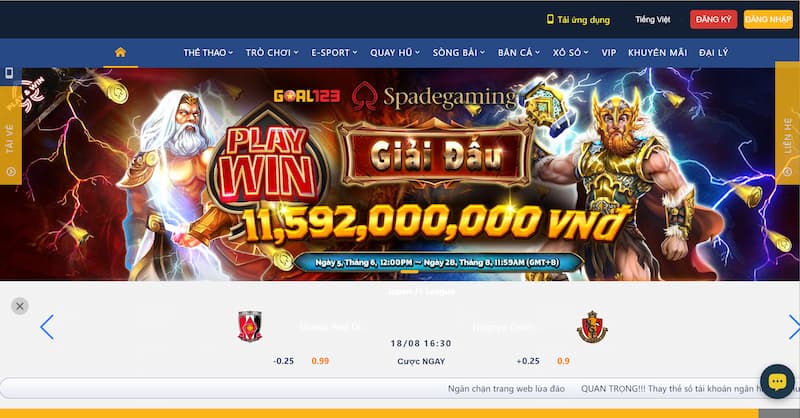Image resolution: width=800 pixels, height=418 pixels.
Task: Open the live chat bubble icon
Action: click(777, 381)
